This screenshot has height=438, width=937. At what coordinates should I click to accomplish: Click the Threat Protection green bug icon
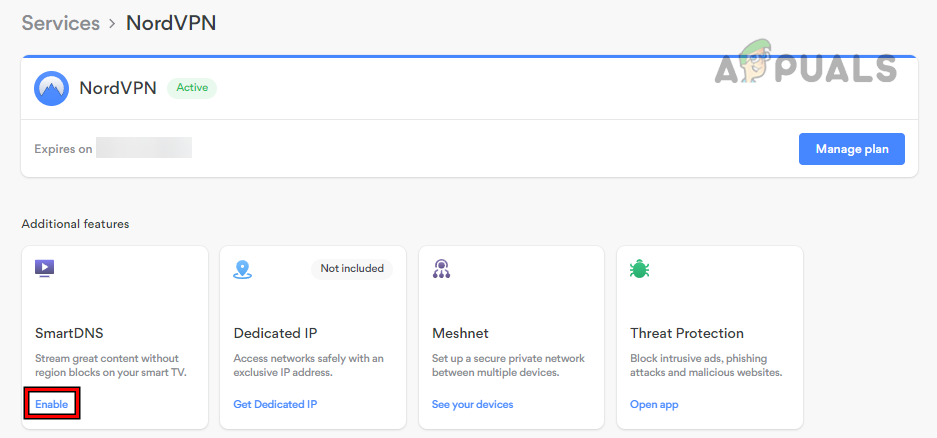[x=639, y=268]
